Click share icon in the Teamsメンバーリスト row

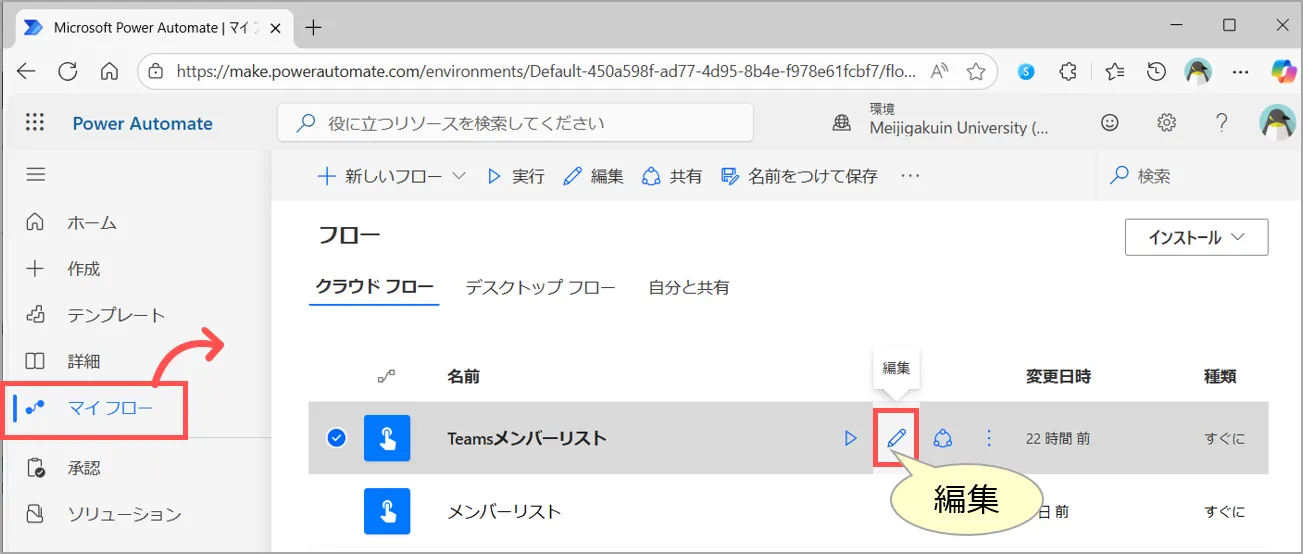942,438
